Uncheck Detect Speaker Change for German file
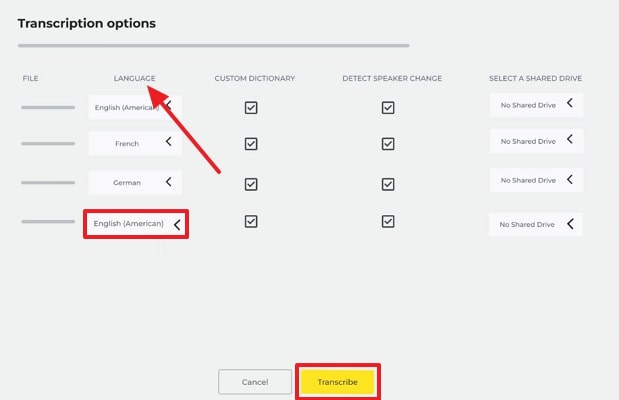The height and width of the screenshot is (400, 619). click(389, 184)
